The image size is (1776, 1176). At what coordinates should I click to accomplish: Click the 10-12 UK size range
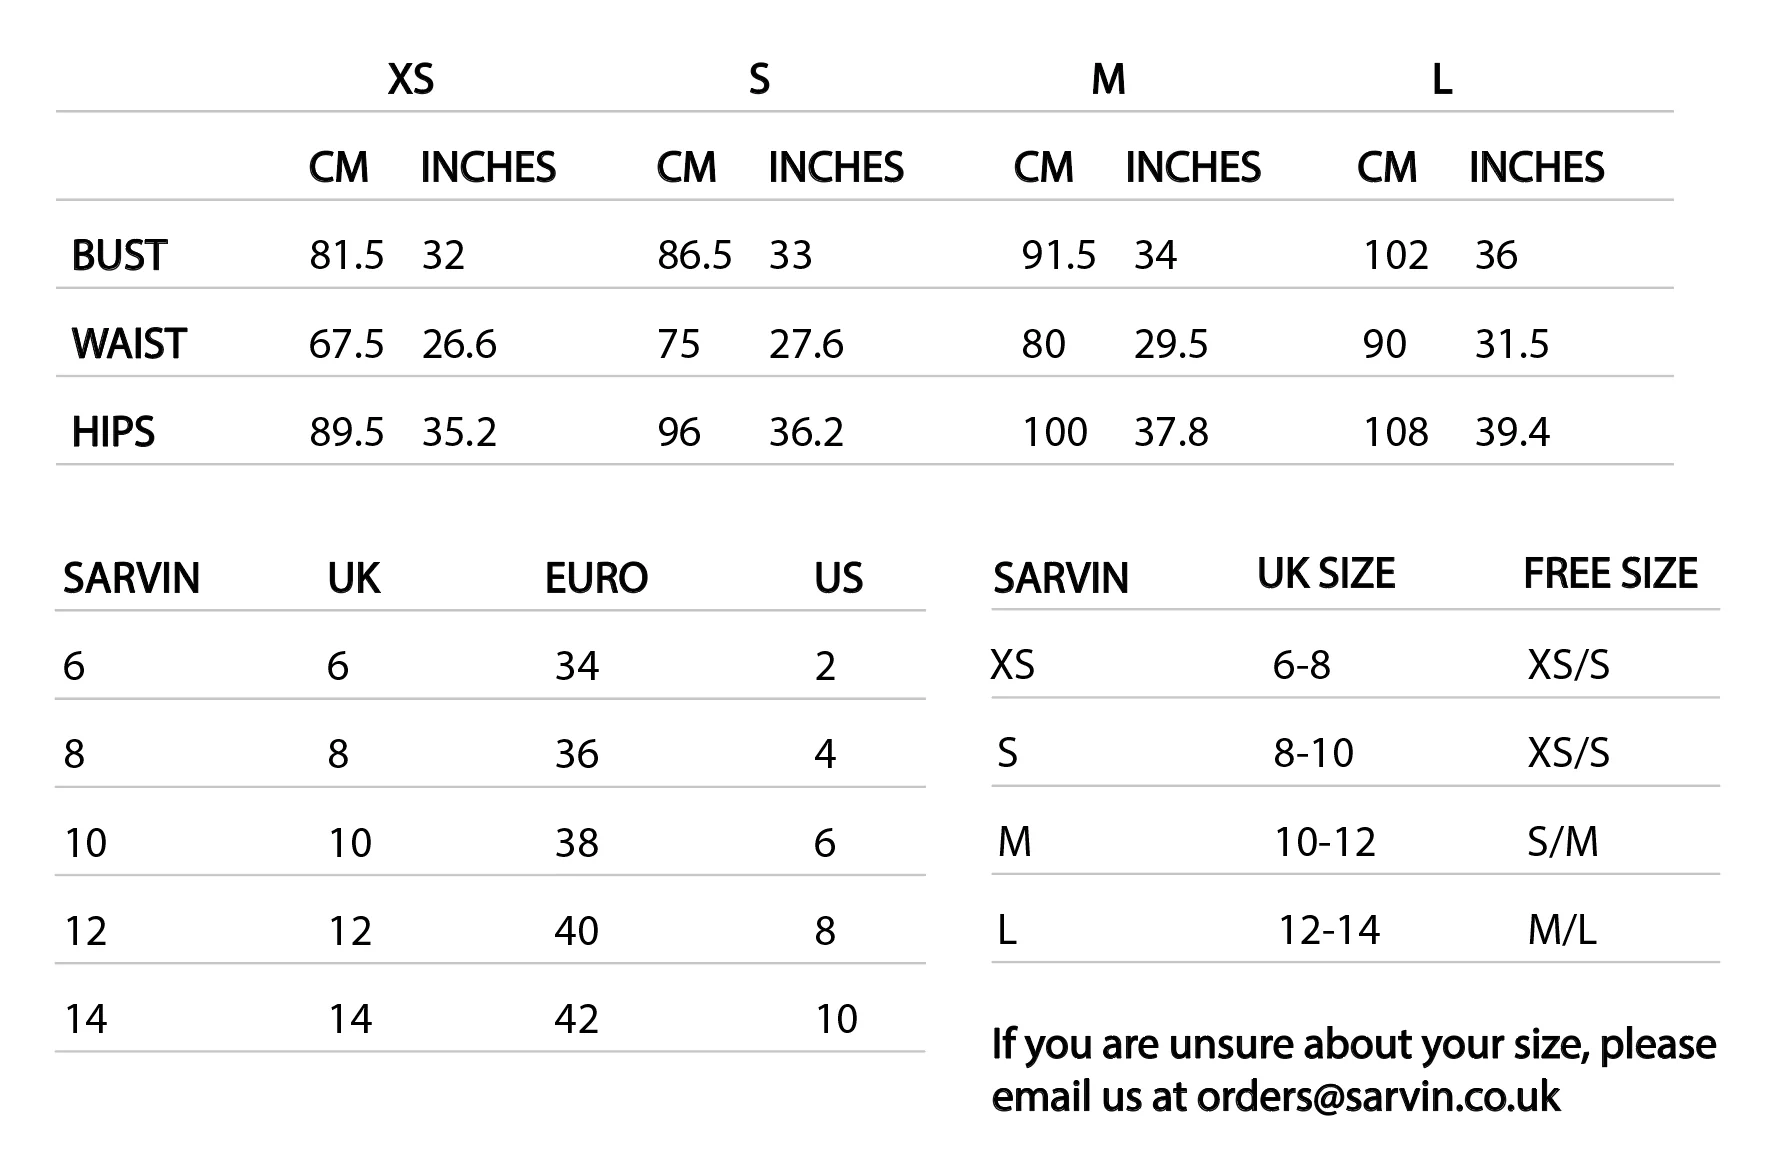point(1325,842)
